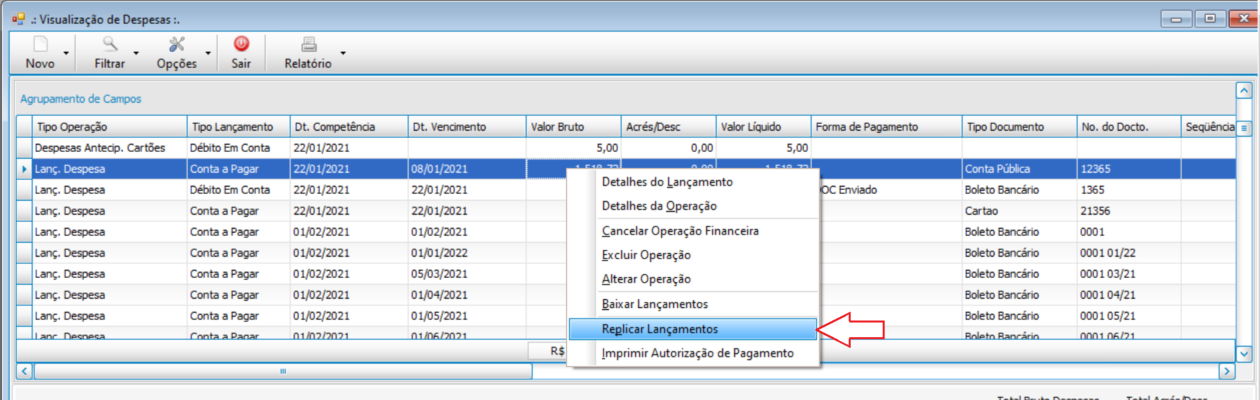Sort by Forma de Pagamento header
Screen dimensions: 1260x400
click(x=886, y=127)
